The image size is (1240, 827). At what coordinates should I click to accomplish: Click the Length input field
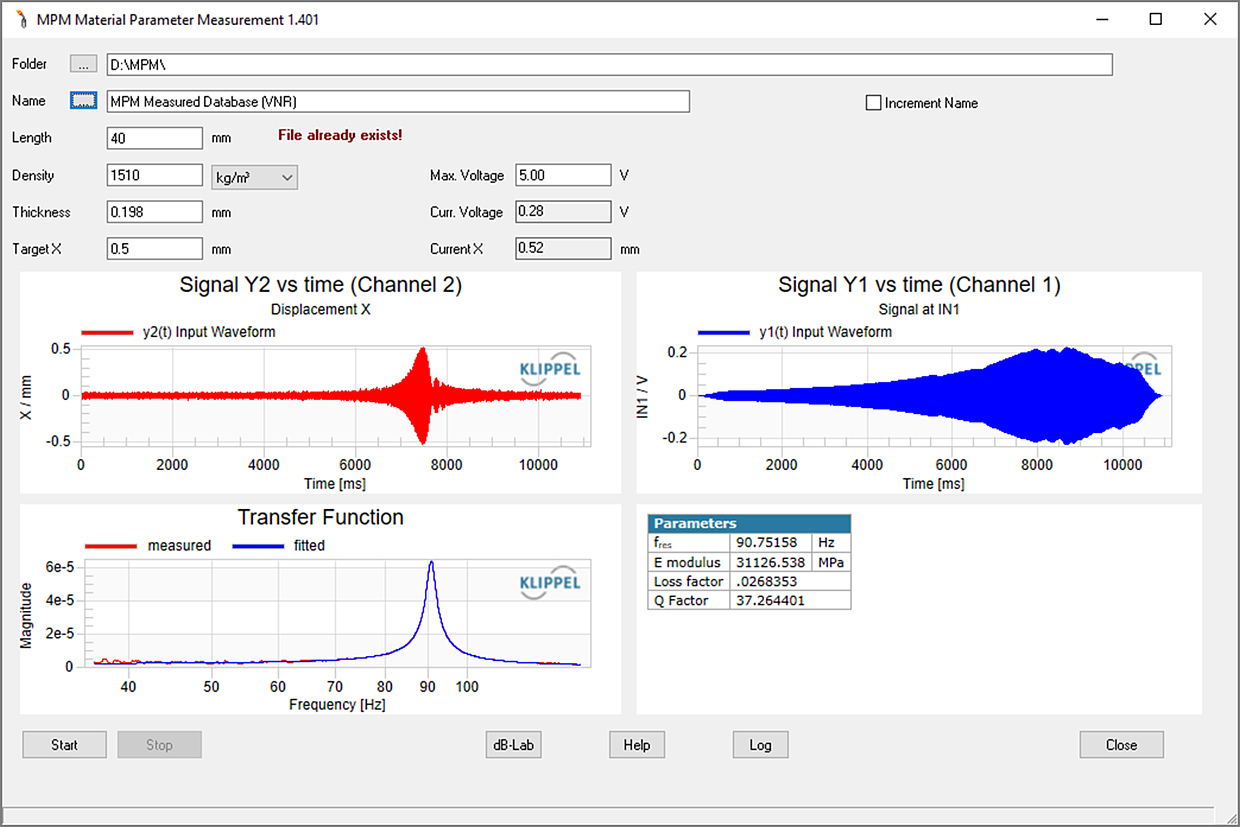[154, 138]
